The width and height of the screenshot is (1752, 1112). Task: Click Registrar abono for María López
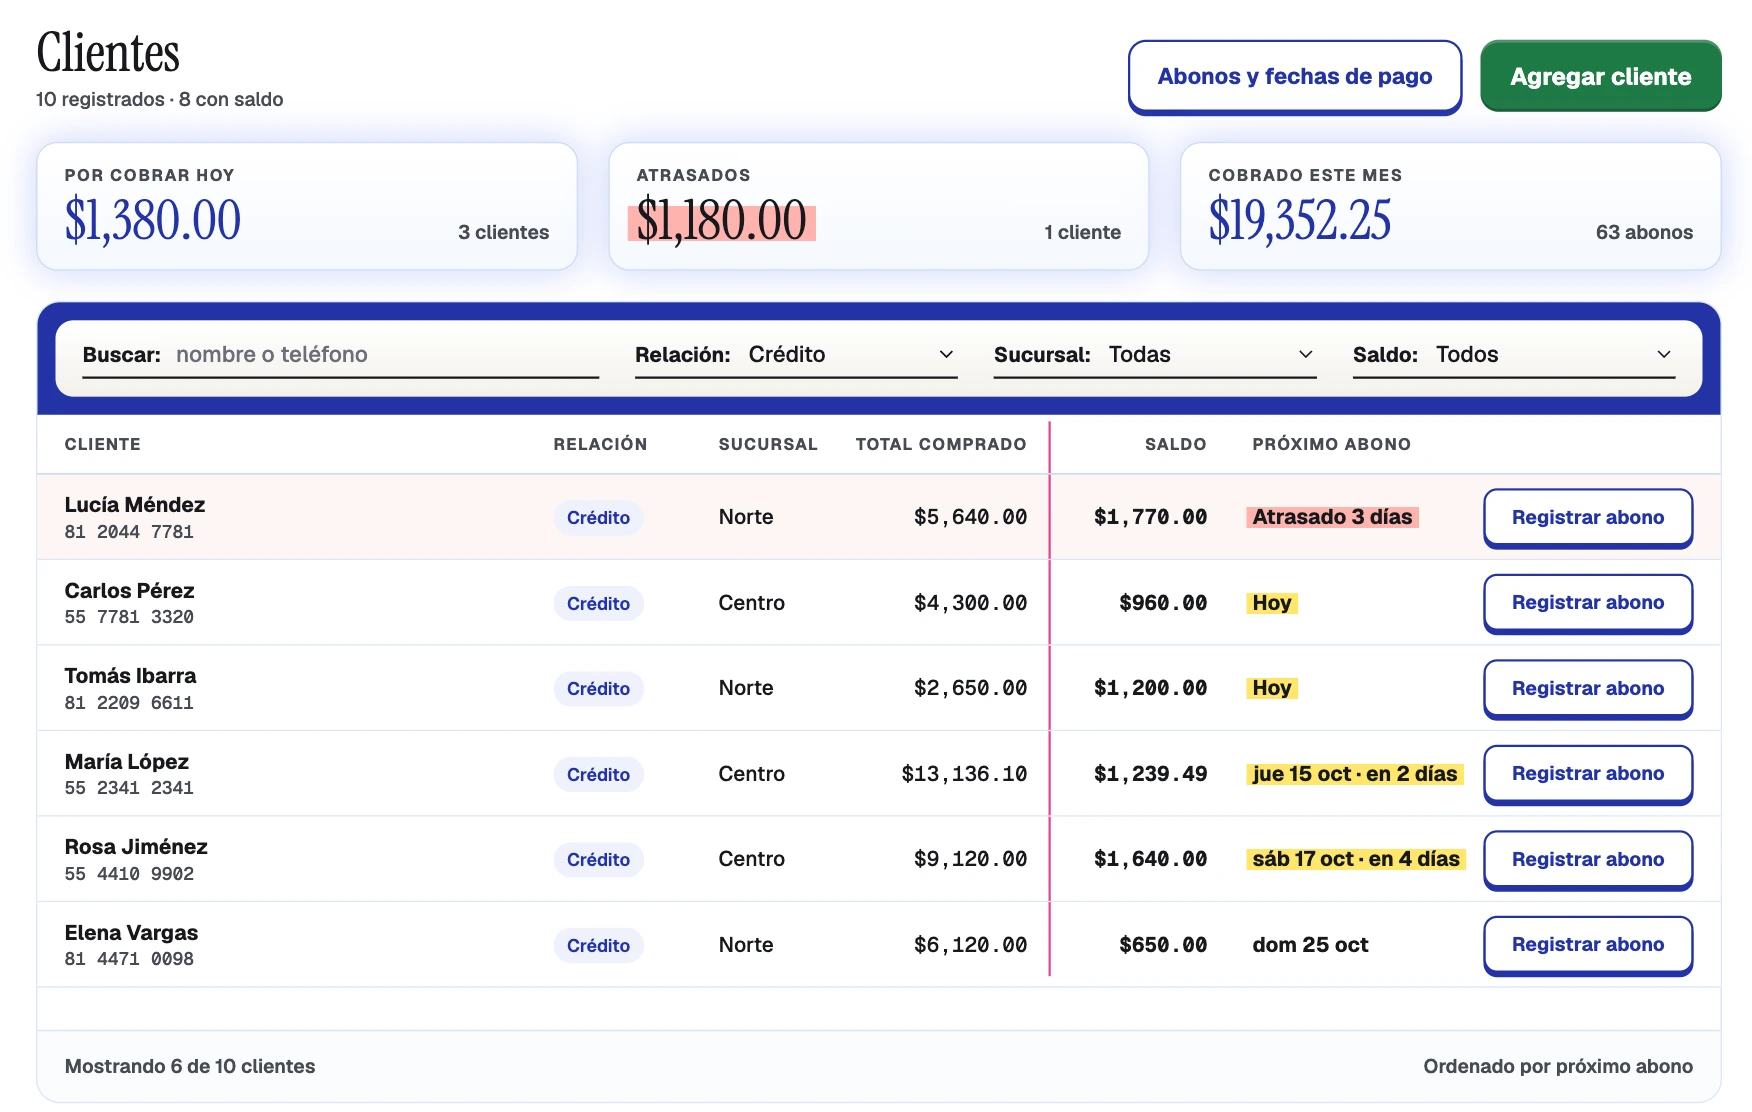click(1588, 774)
